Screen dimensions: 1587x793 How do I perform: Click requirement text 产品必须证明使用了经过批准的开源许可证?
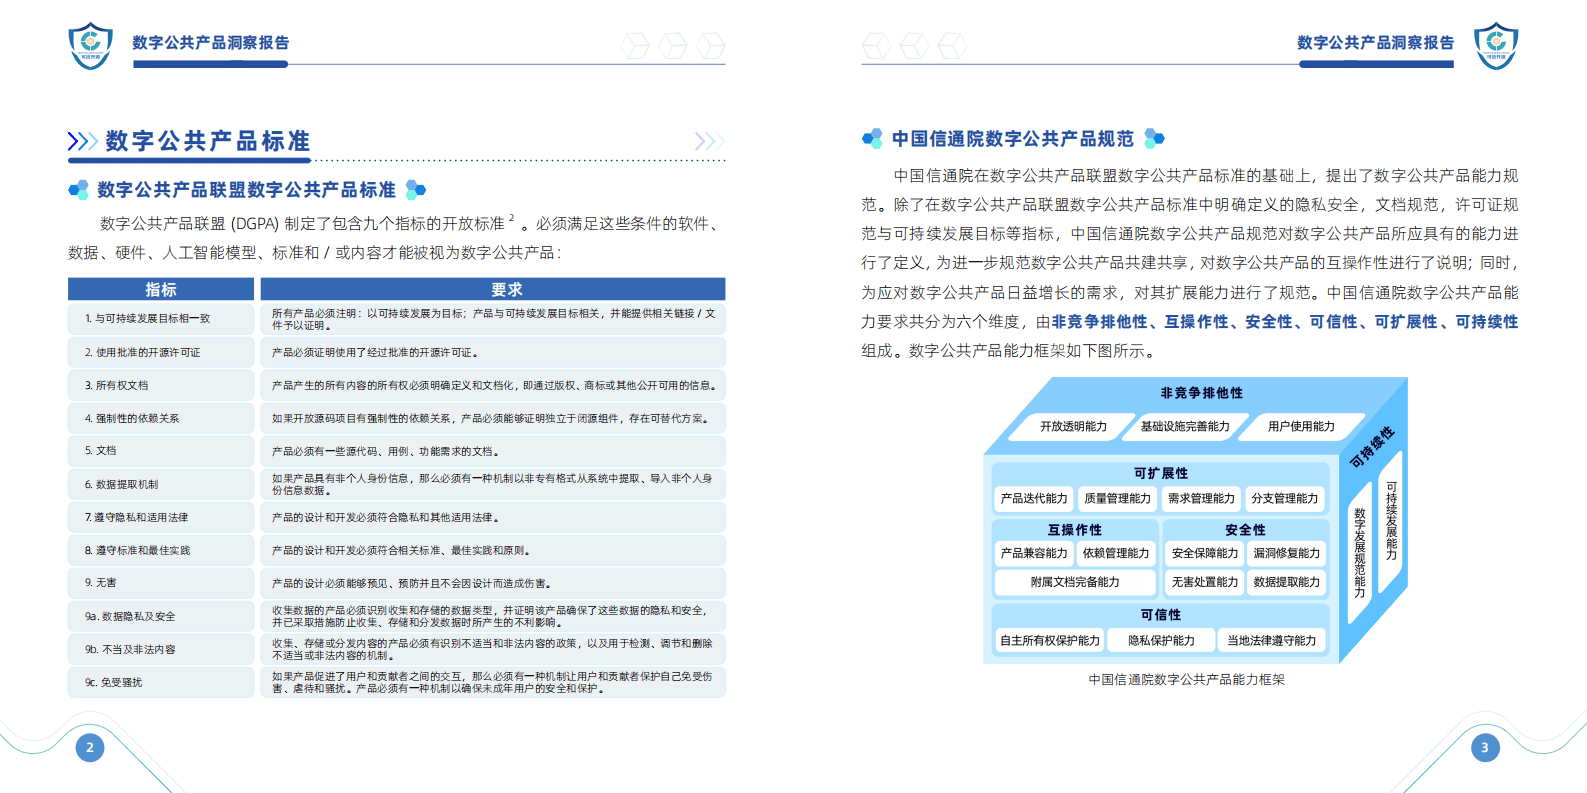click(376, 352)
